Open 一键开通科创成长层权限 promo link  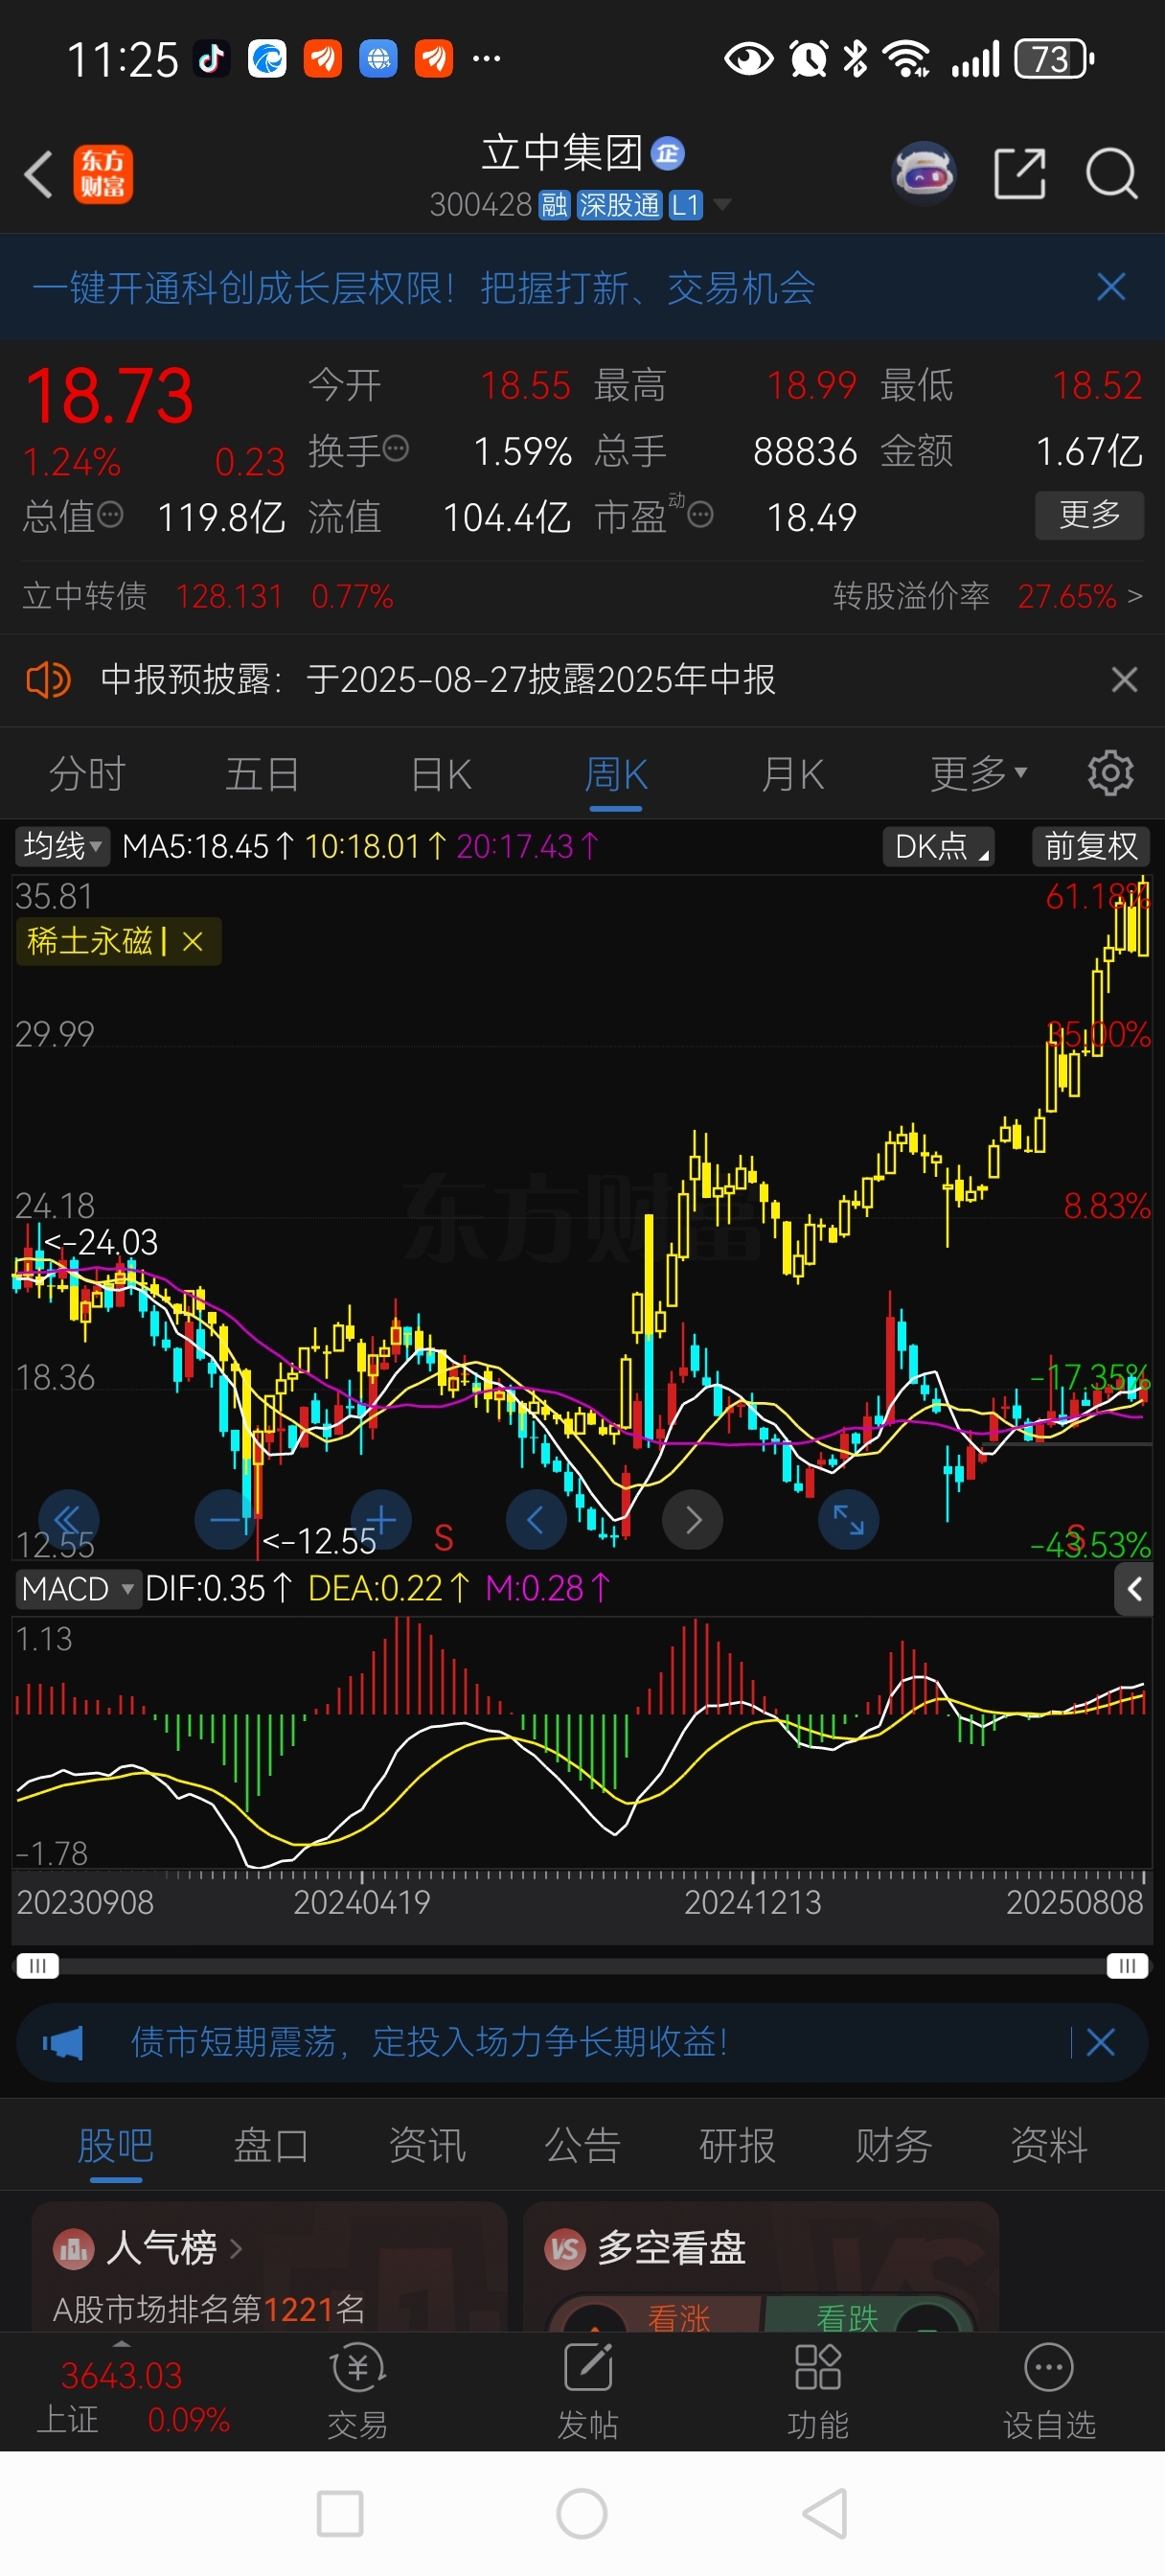pyautogui.click(x=424, y=288)
